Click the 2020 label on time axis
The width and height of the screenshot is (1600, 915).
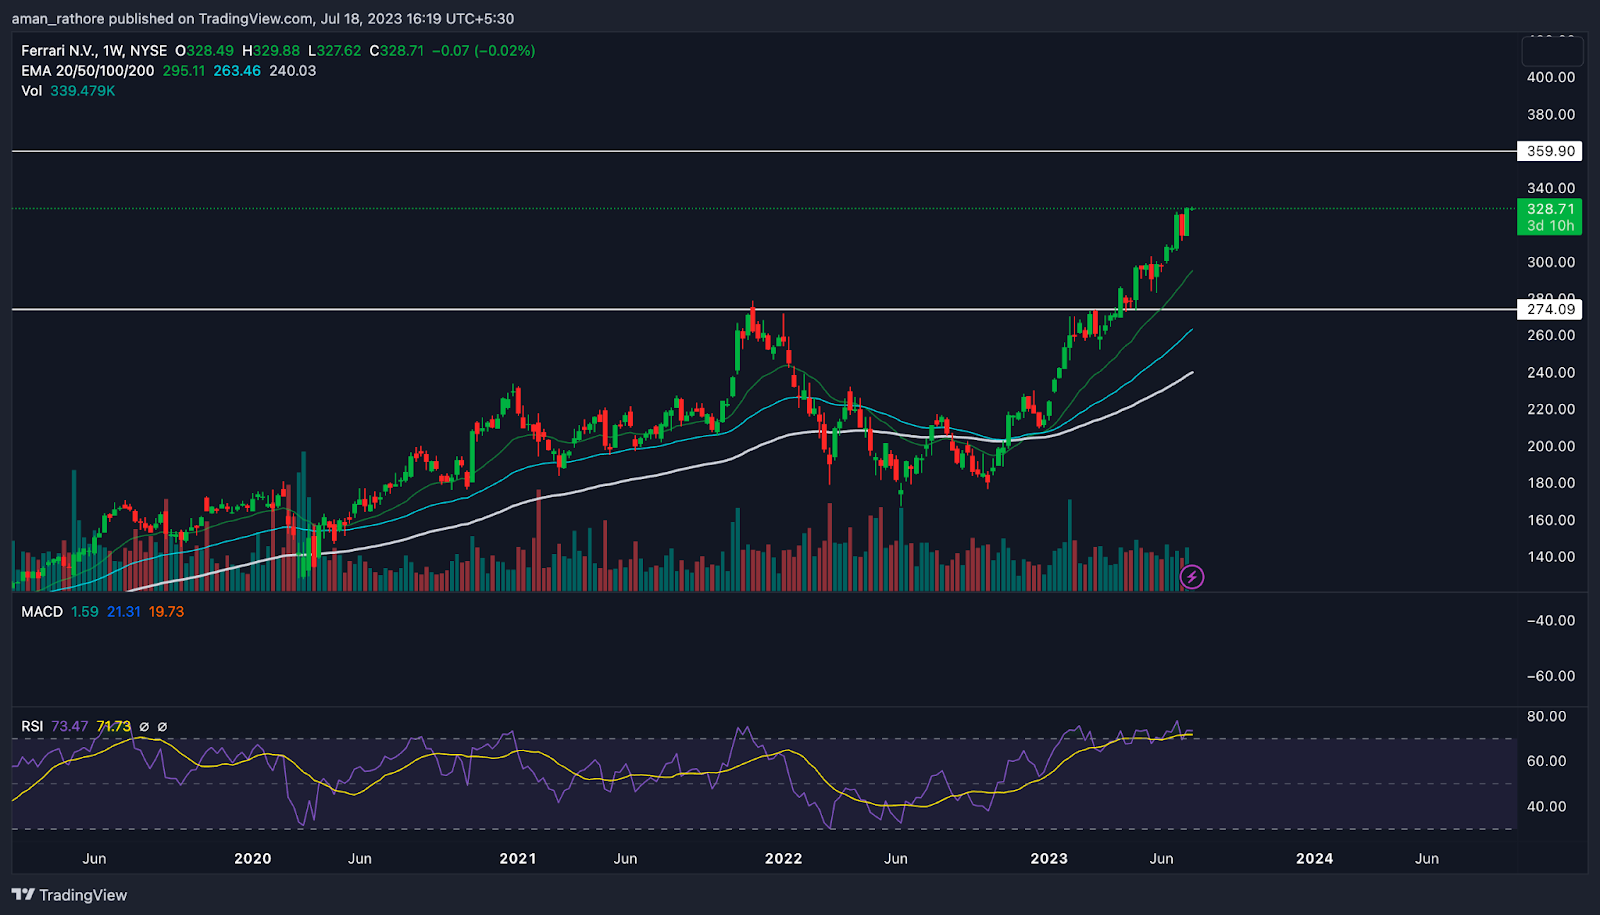click(252, 858)
